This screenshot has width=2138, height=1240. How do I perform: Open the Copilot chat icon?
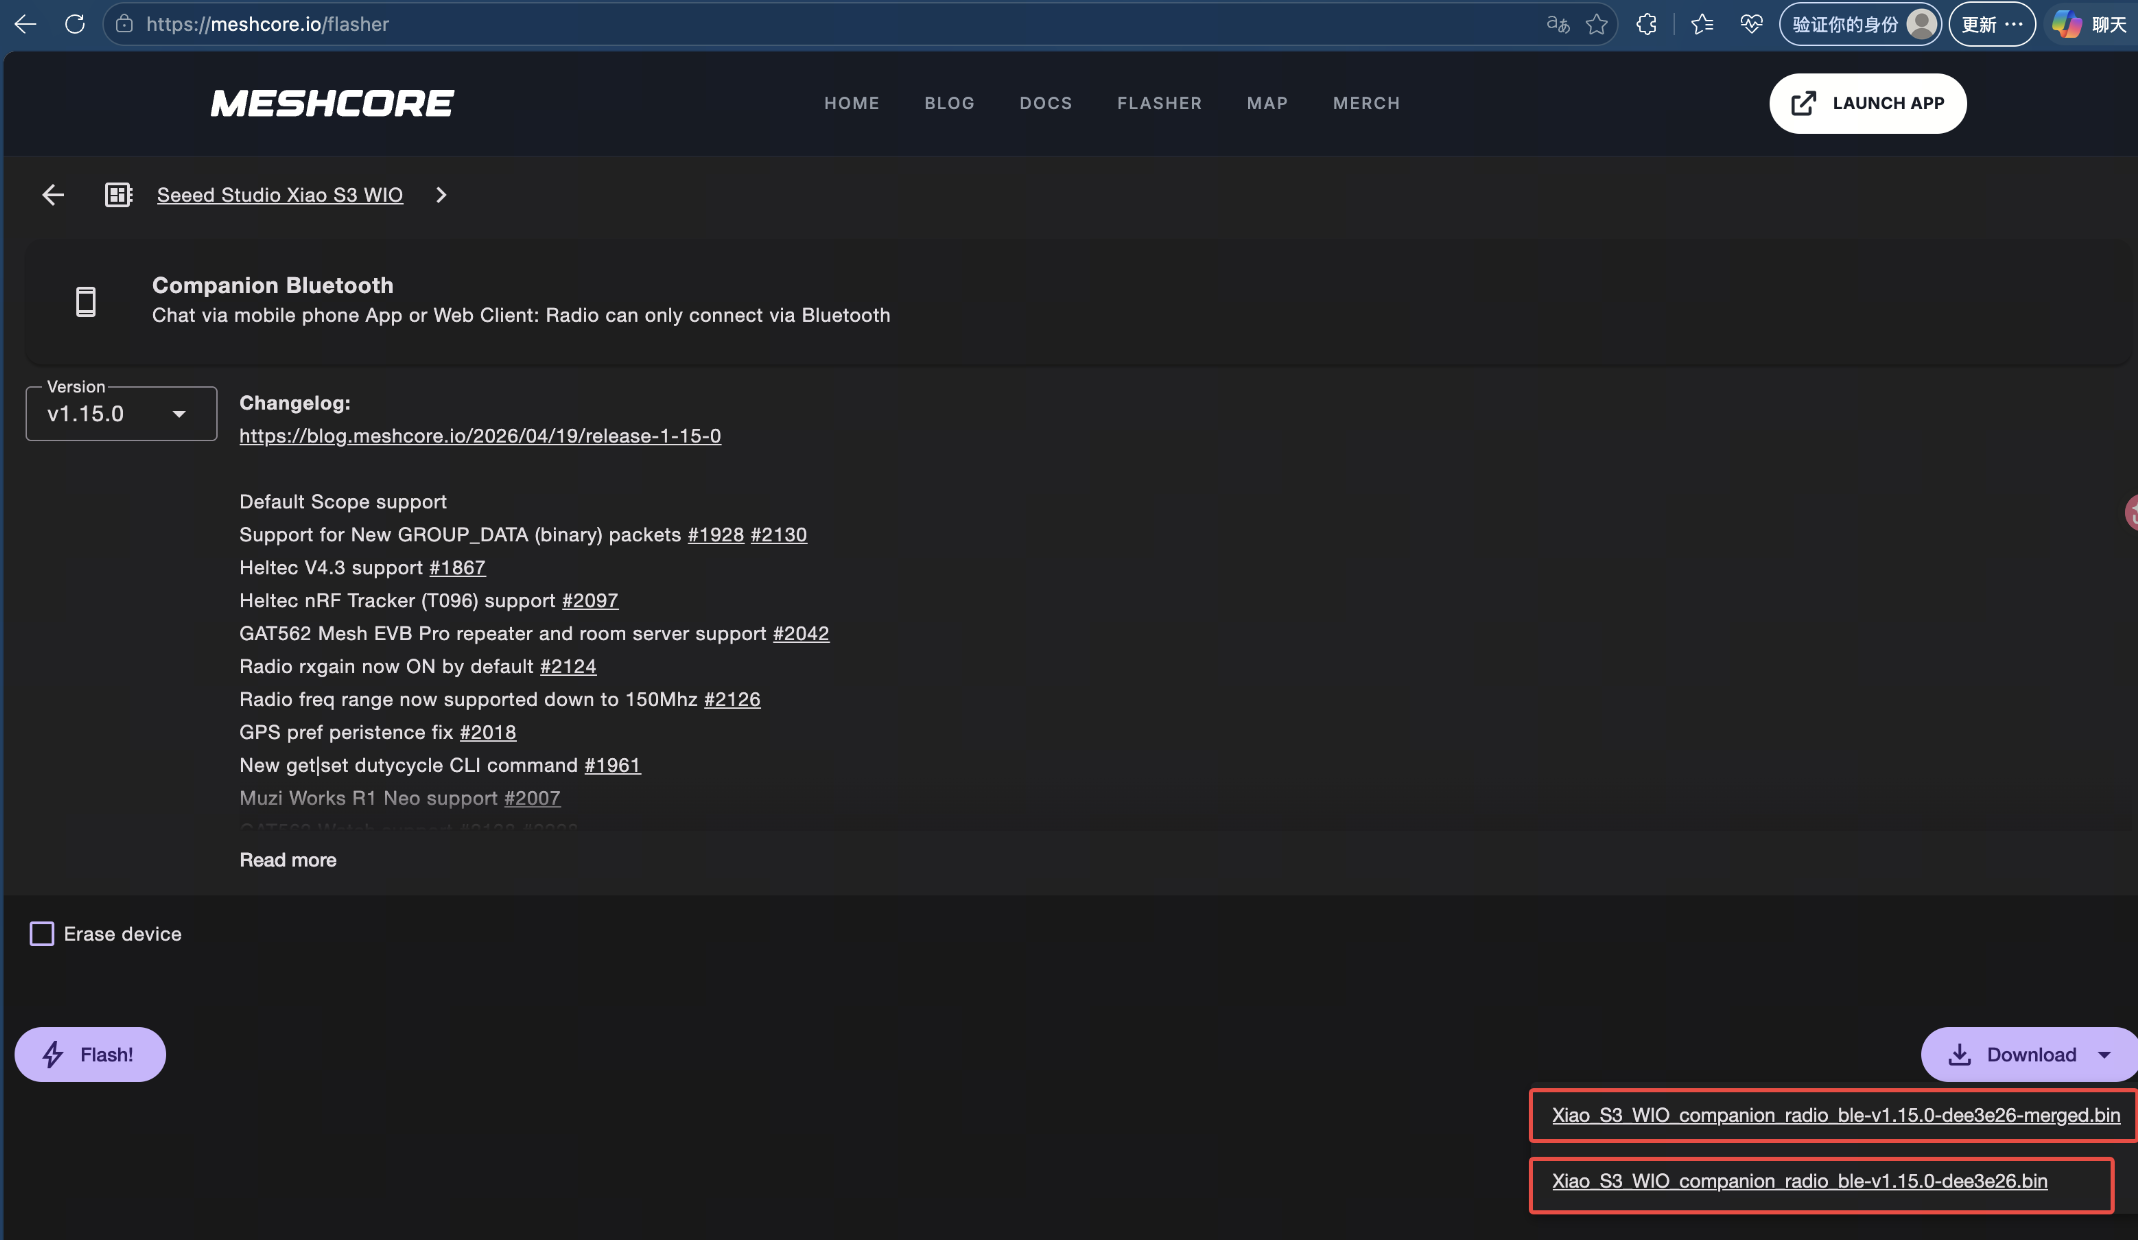pyautogui.click(x=2067, y=24)
